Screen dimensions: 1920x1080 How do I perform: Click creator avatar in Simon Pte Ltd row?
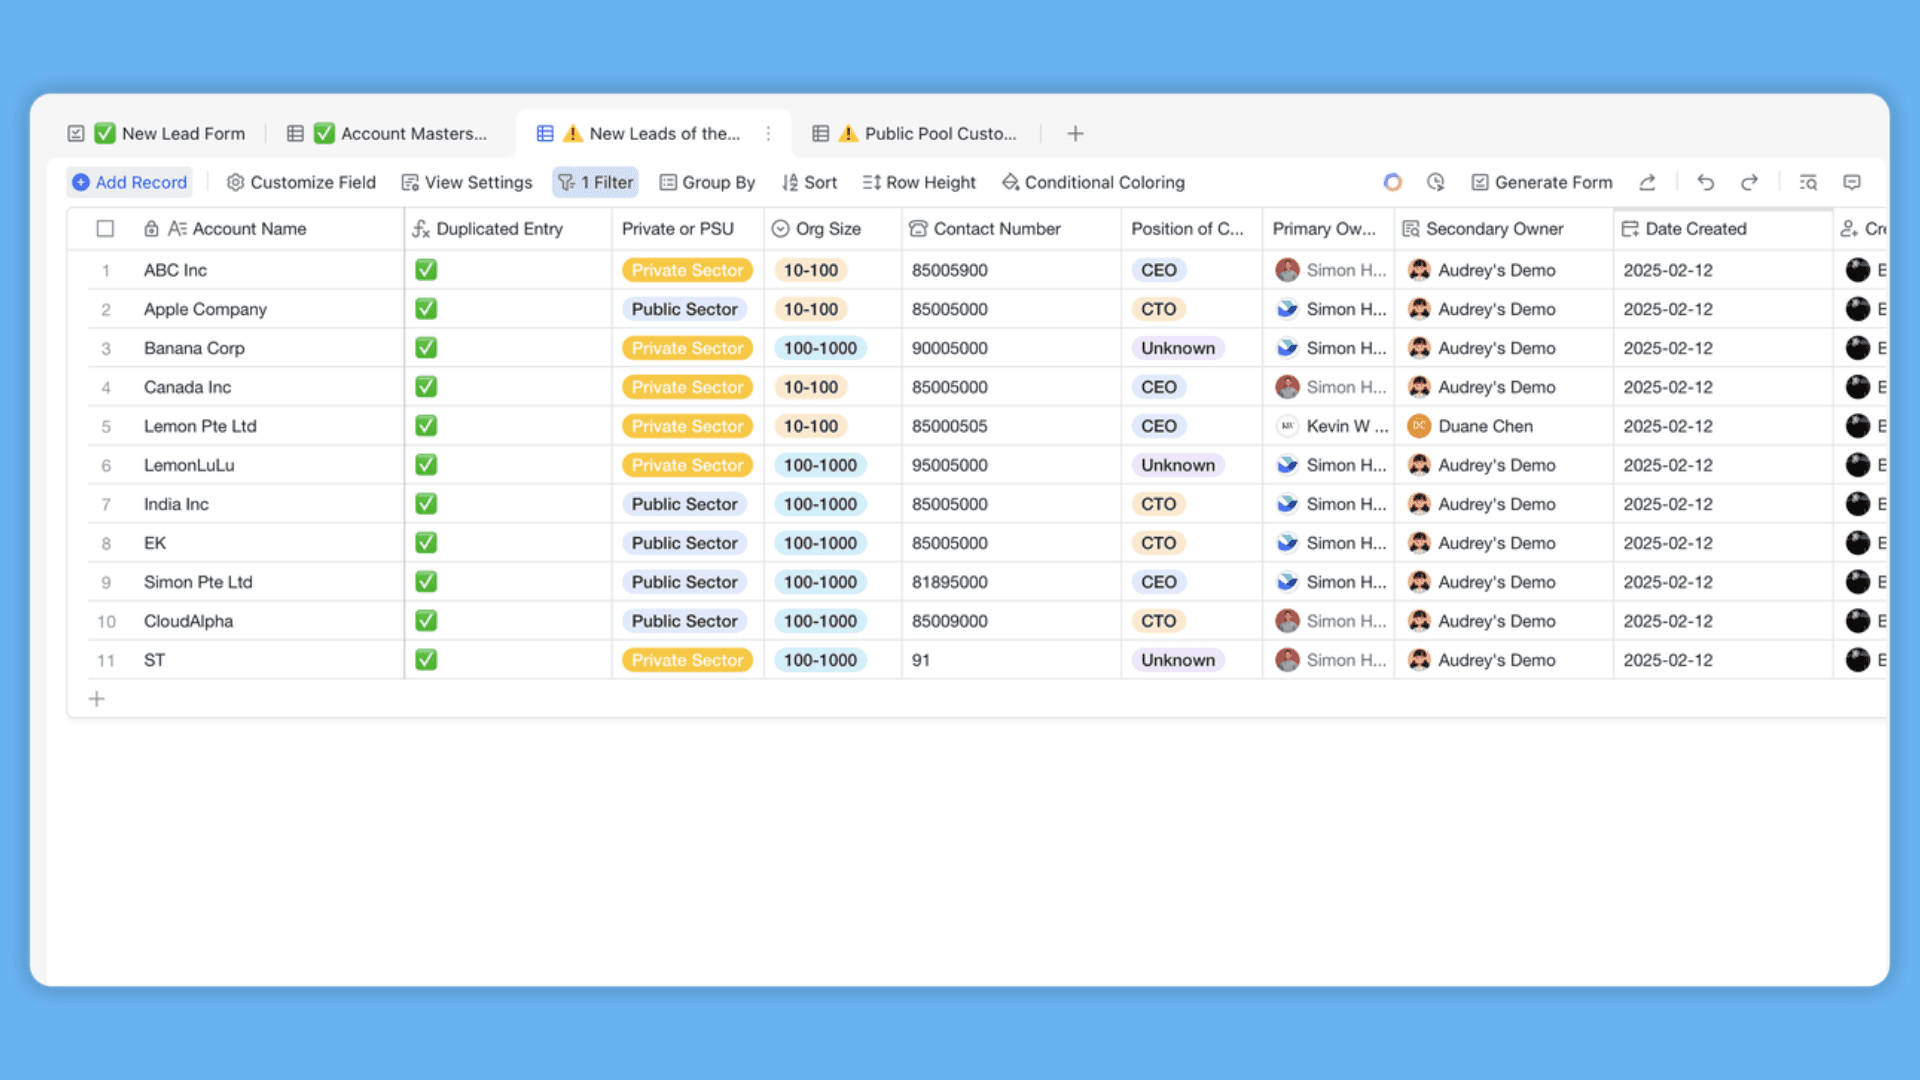[1857, 582]
